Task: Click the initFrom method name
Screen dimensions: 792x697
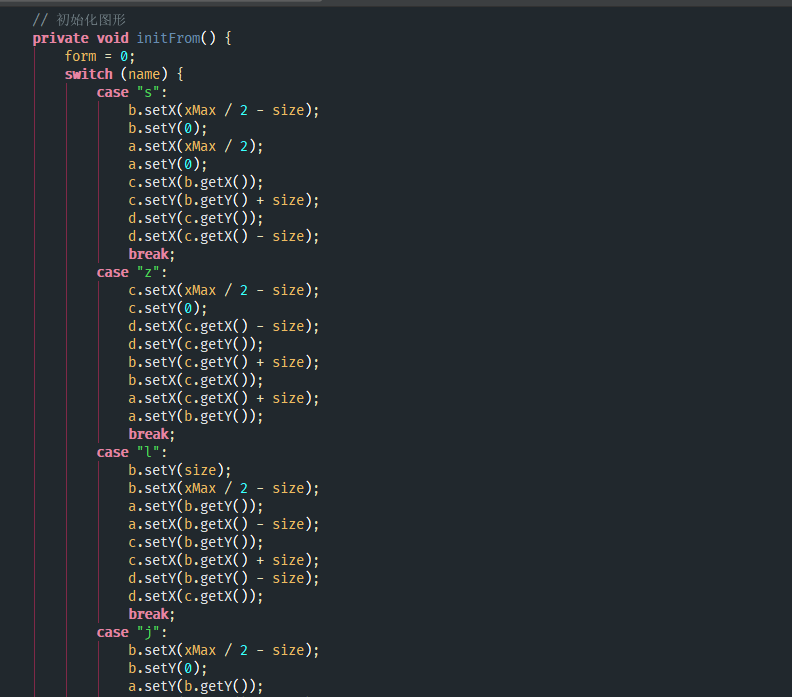Action: (169, 38)
